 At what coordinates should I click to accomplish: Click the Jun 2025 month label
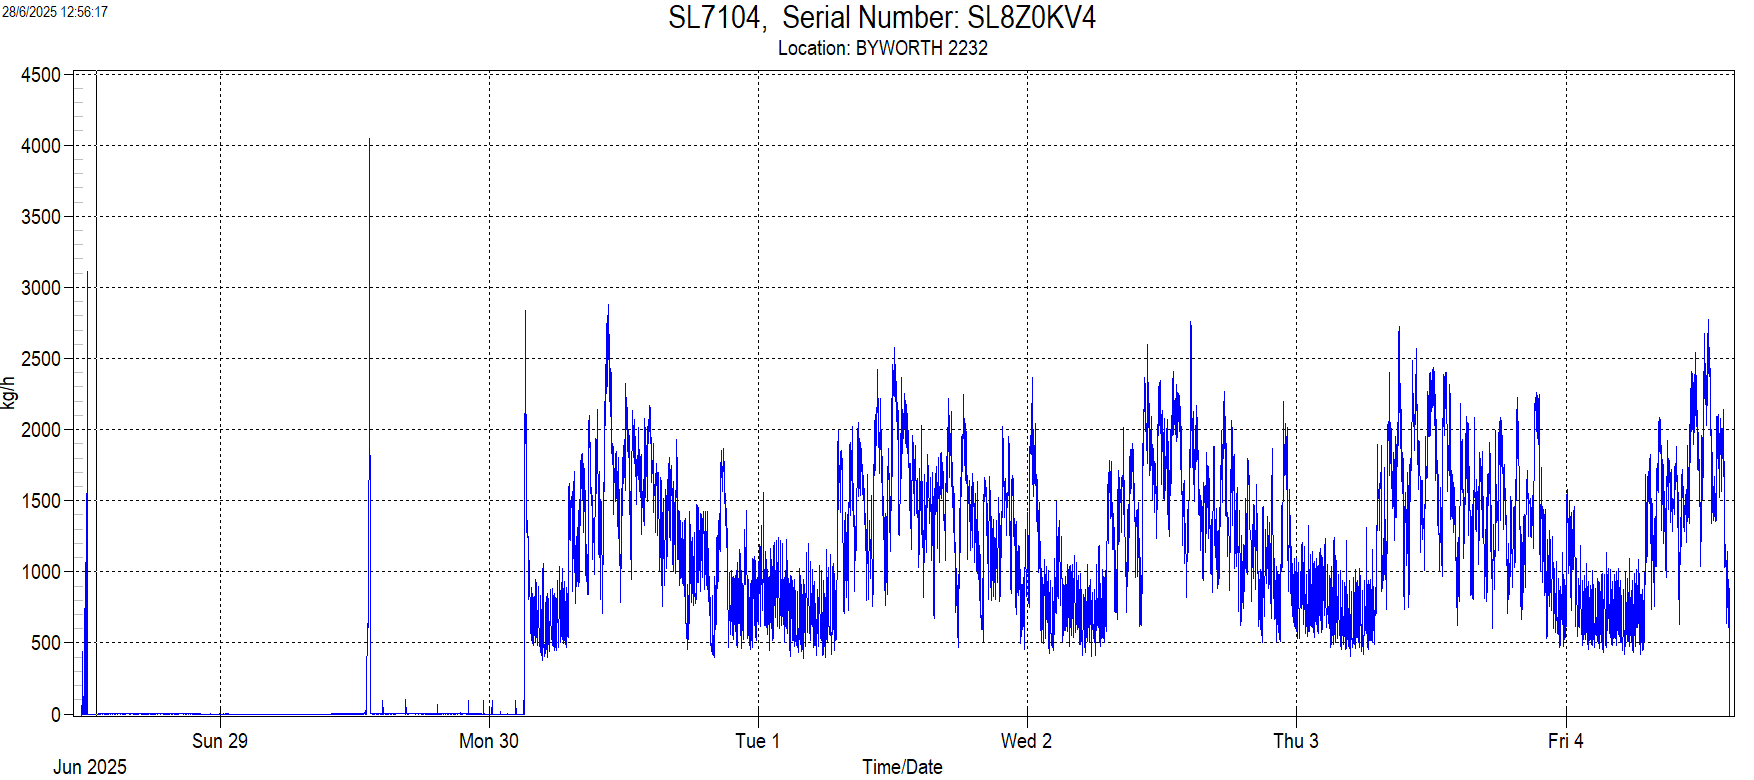[x=90, y=767]
